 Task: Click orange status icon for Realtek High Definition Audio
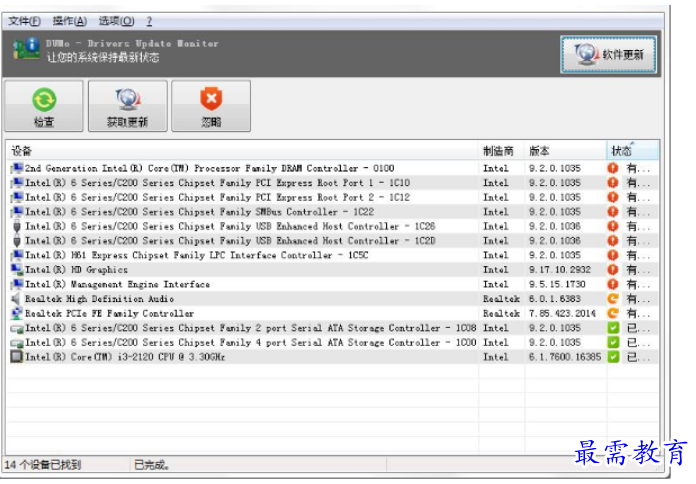click(x=613, y=298)
